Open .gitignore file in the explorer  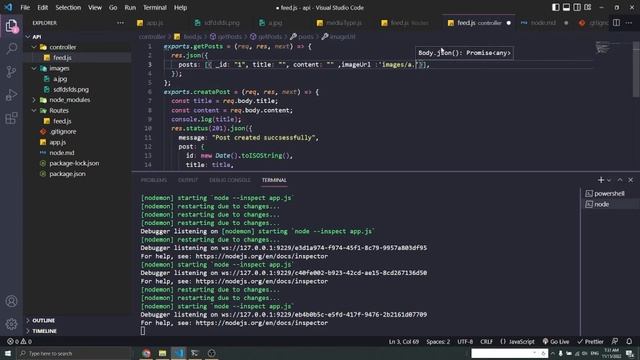77,131
